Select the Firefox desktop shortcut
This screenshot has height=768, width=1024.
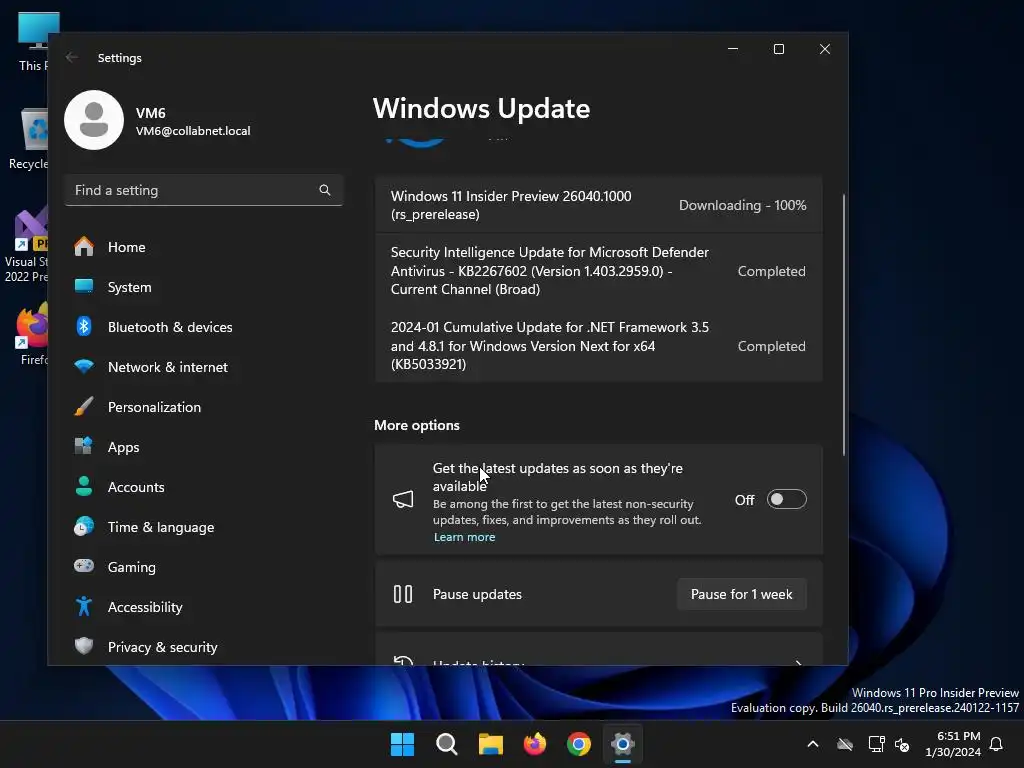[x=33, y=334]
